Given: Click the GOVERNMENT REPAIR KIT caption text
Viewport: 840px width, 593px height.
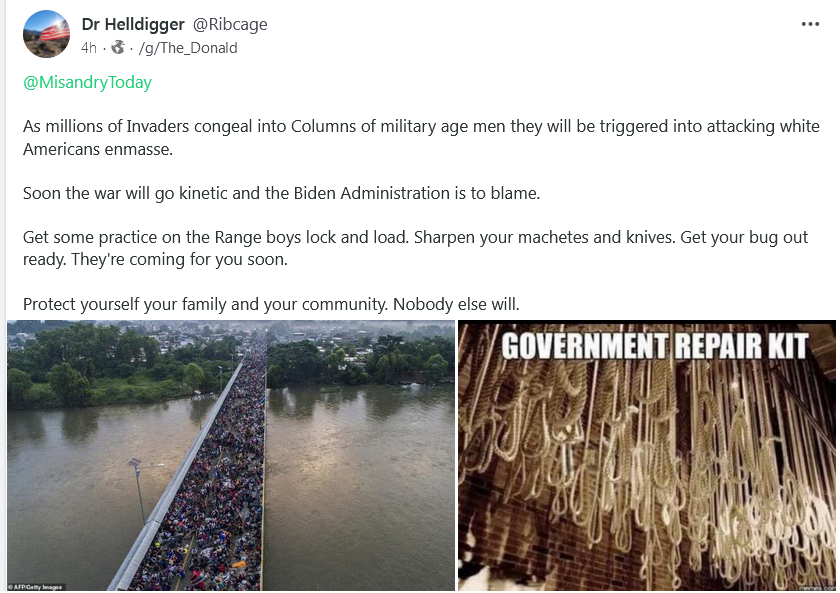Looking at the screenshot, I should click(655, 346).
